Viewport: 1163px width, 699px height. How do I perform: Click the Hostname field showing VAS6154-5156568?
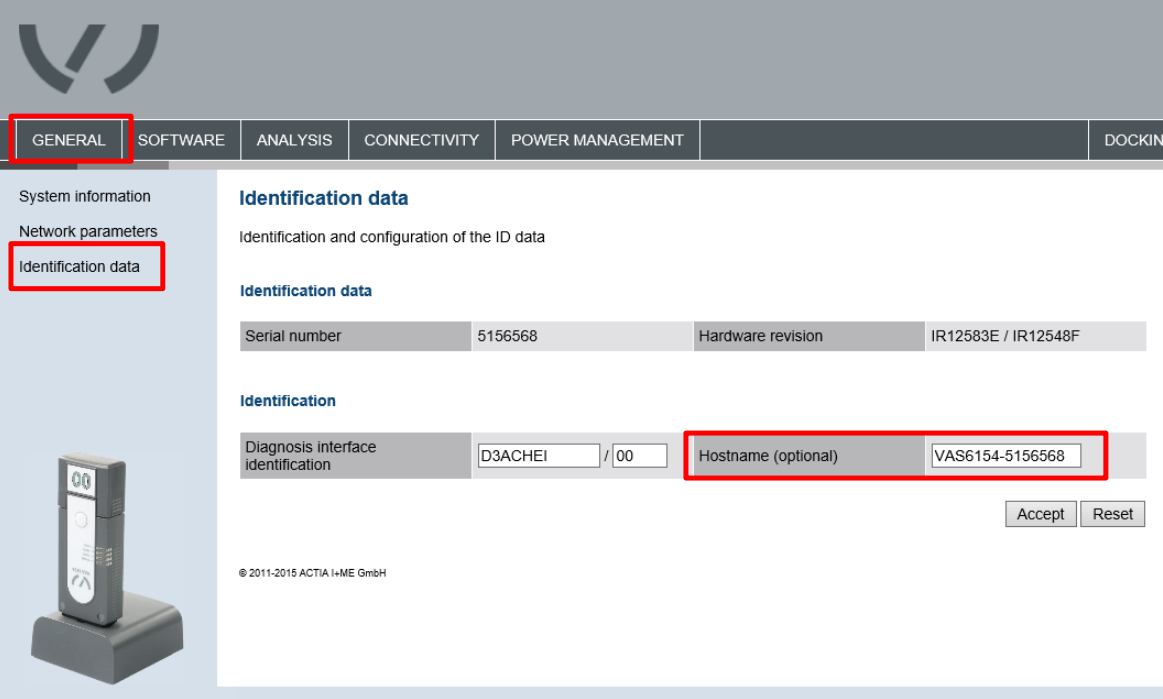(1006, 456)
